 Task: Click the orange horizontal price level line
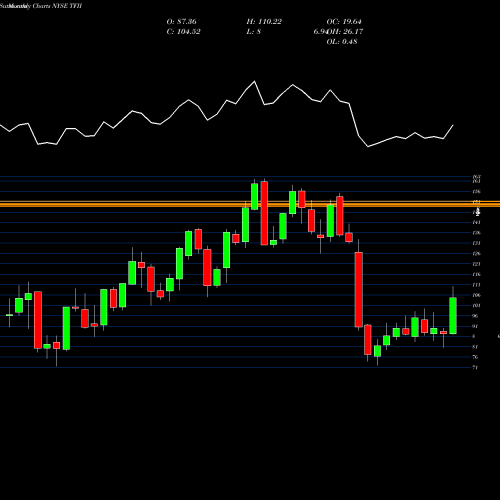tap(250, 204)
